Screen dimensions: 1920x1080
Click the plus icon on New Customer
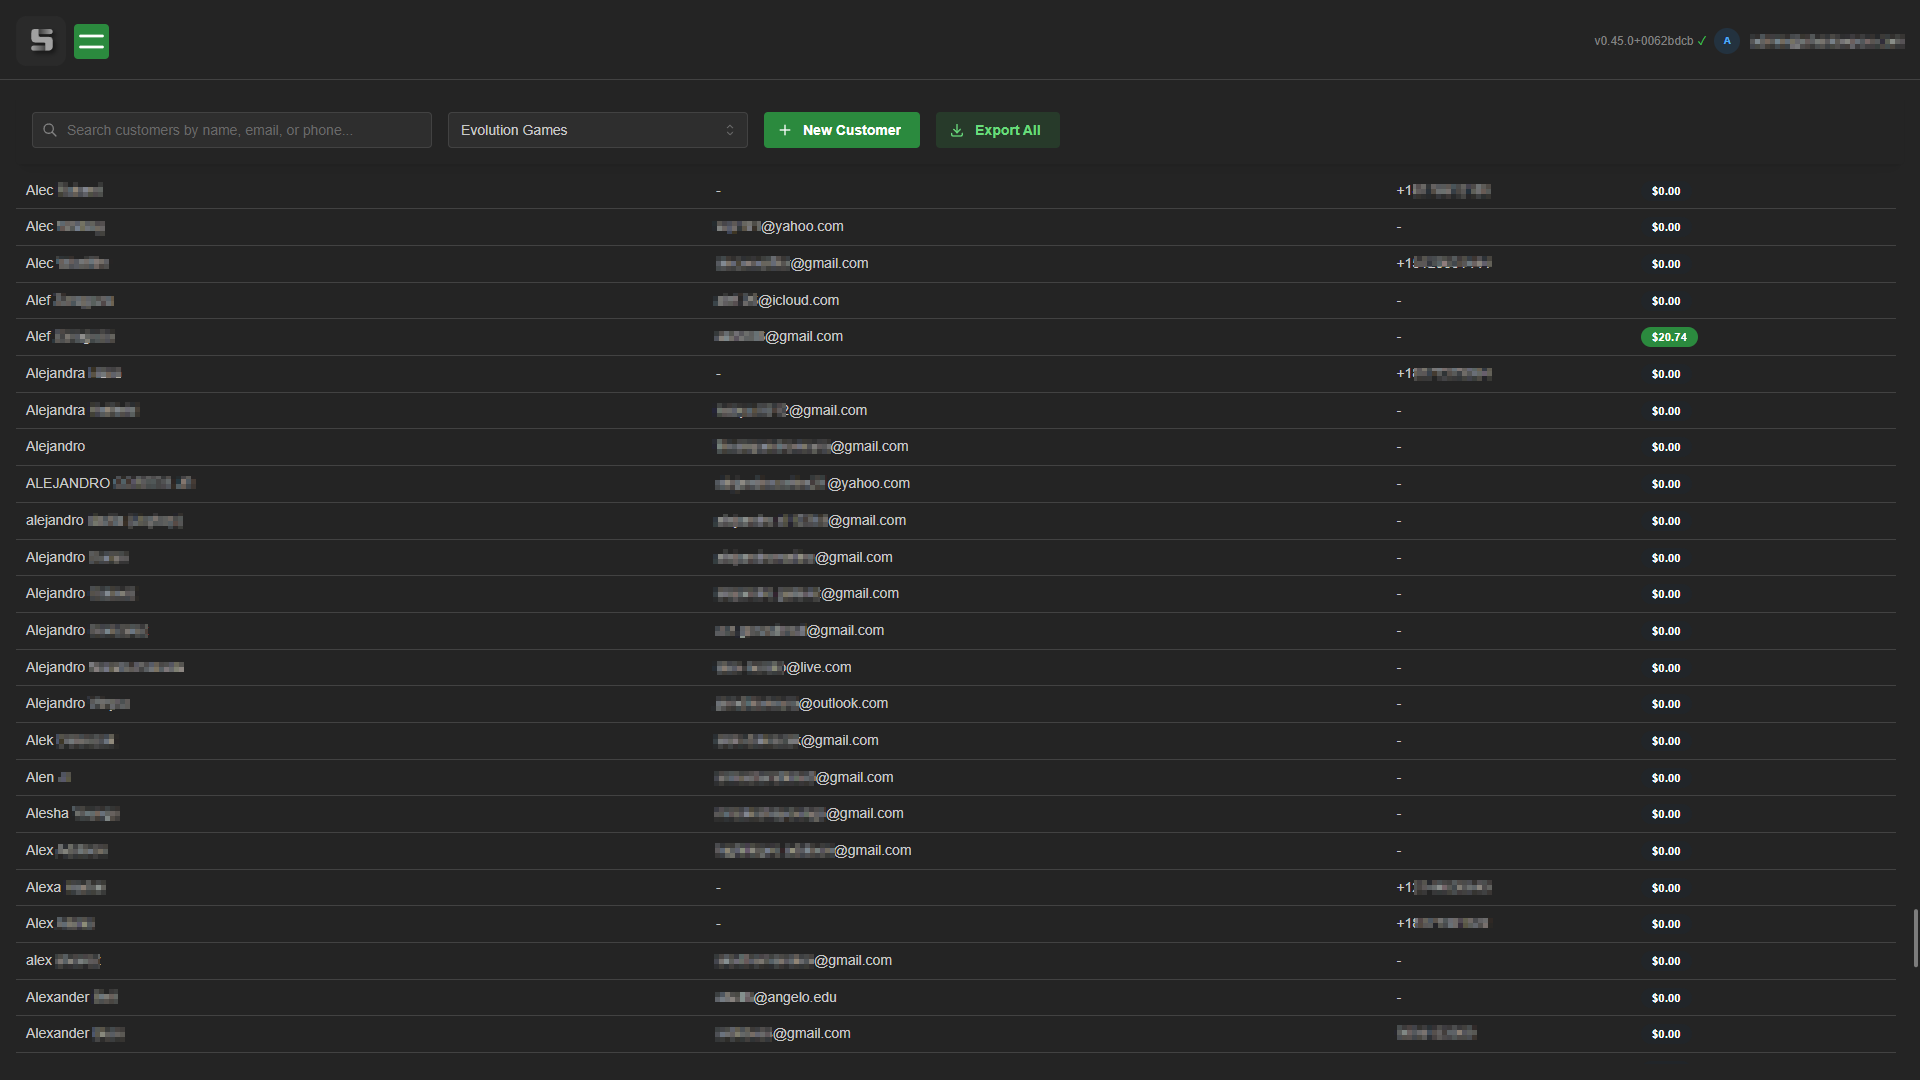tap(785, 131)
